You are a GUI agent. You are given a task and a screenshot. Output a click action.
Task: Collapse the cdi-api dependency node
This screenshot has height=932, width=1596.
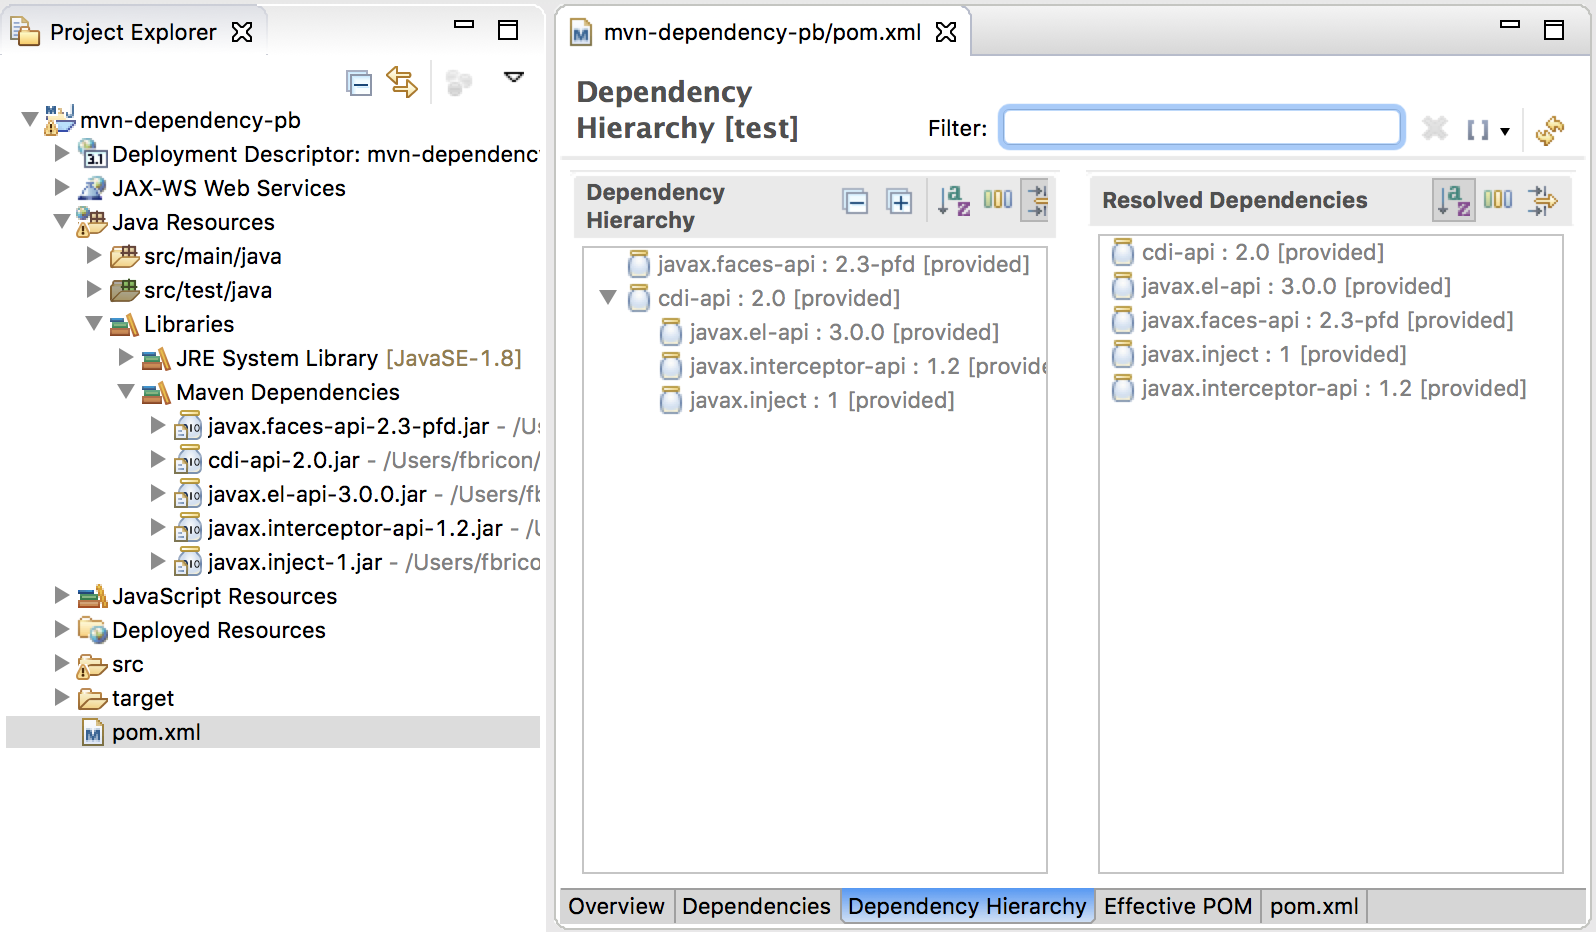click(x=607, y=298)
